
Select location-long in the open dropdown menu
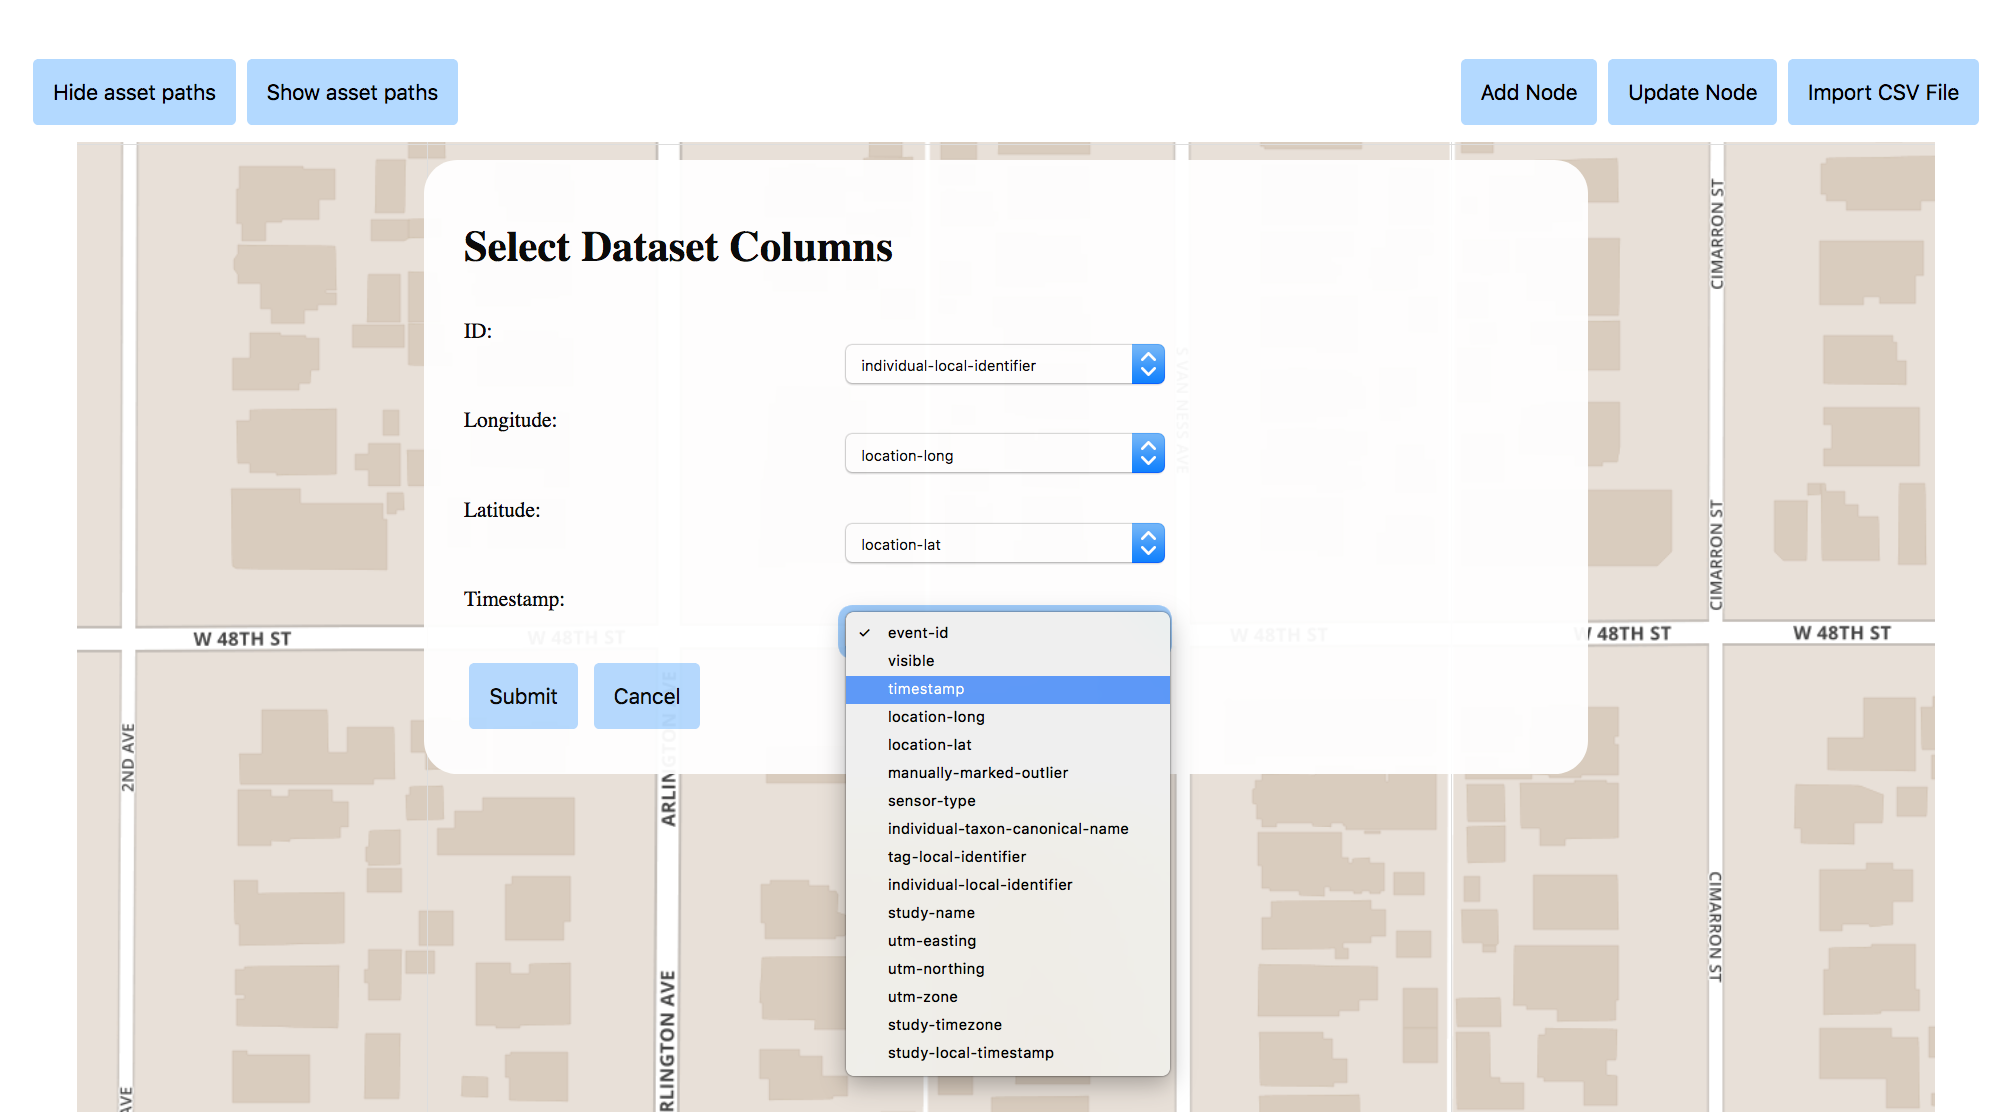(x=936, y=717)
